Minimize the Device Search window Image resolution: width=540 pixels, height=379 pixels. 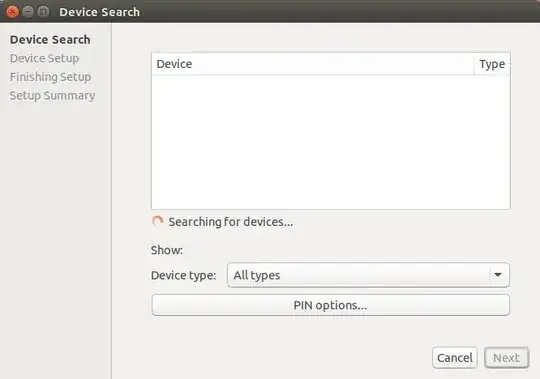click(x=28, y=12)
